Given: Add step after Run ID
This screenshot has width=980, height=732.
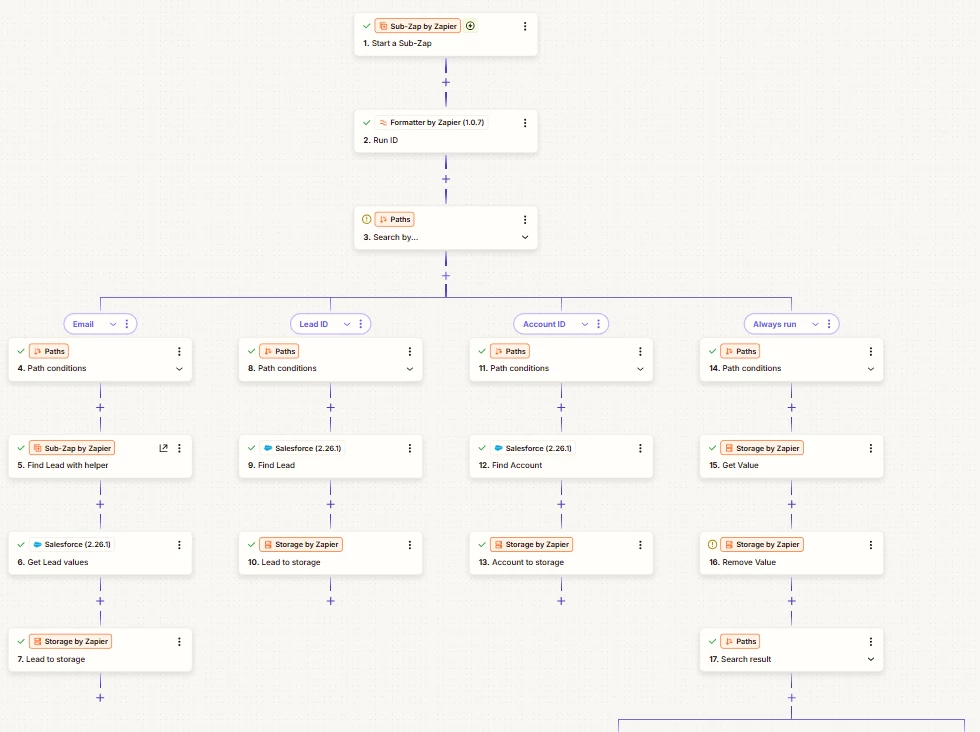Looking at the screenshot, I should (x=446, y=179).
